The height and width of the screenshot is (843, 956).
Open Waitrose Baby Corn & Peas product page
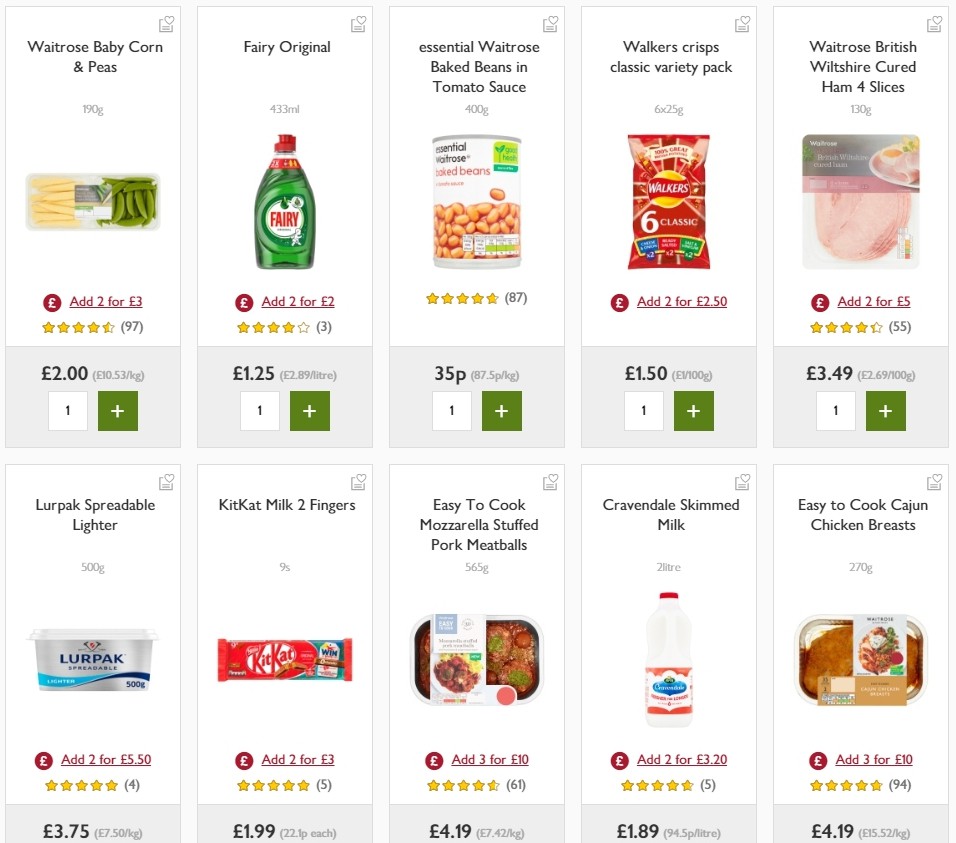point(93,57)
